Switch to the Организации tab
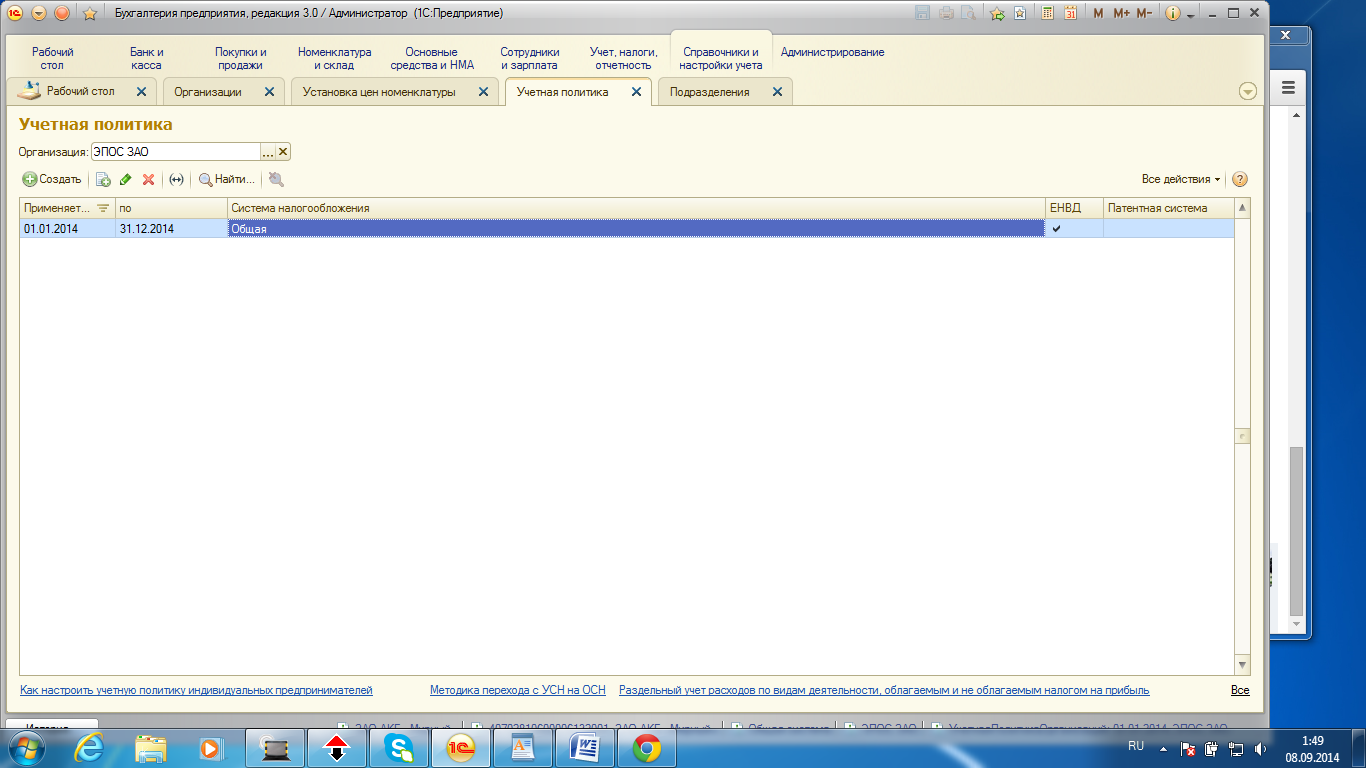The image size is (1366, 768). pos(208,92)
